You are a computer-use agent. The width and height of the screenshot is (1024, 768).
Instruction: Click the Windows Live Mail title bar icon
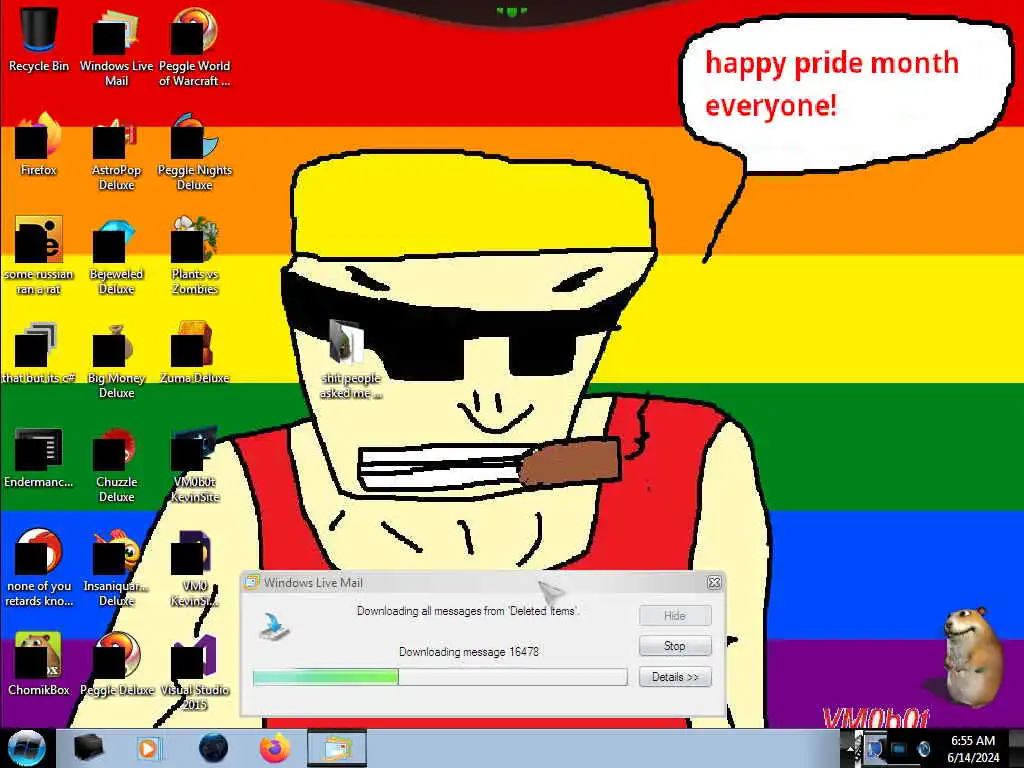tap(252, 582)
